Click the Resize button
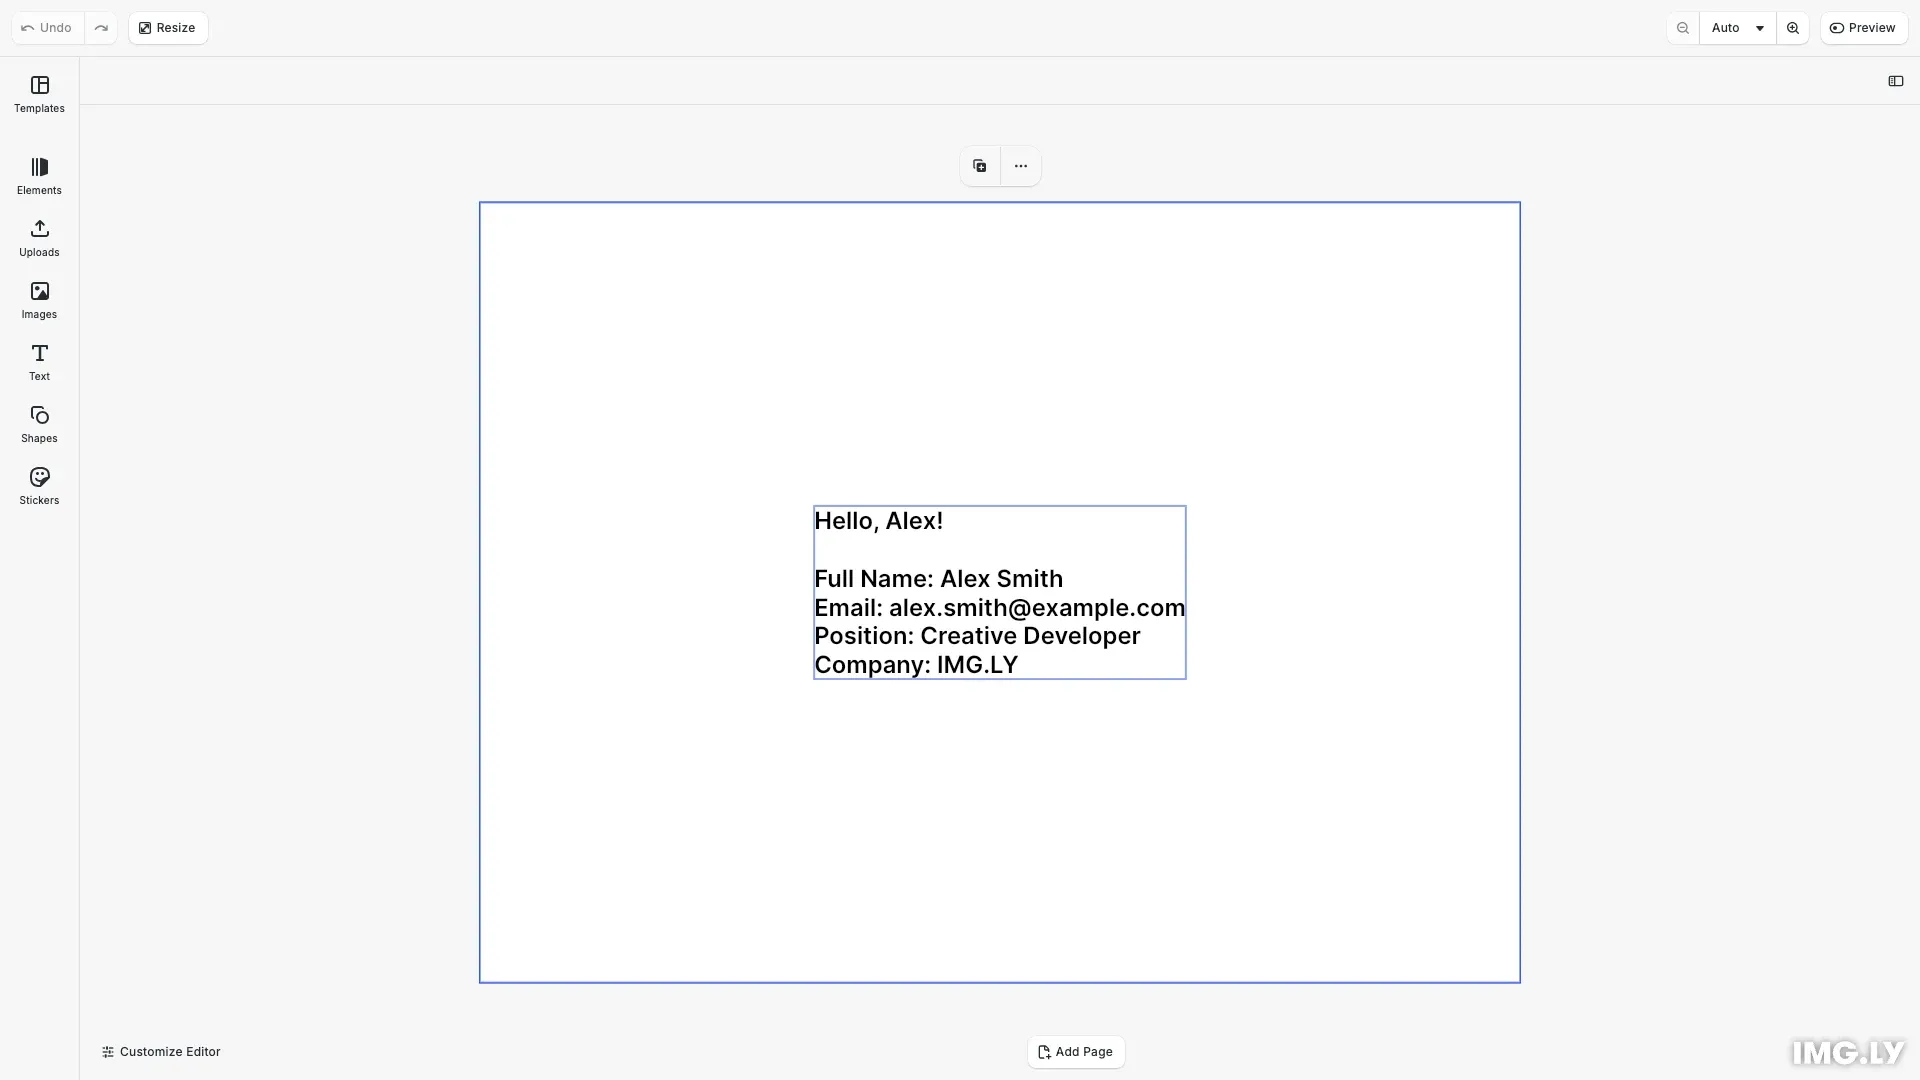This screenshot has width=1920, height=1080. click(x=167, y=27)
